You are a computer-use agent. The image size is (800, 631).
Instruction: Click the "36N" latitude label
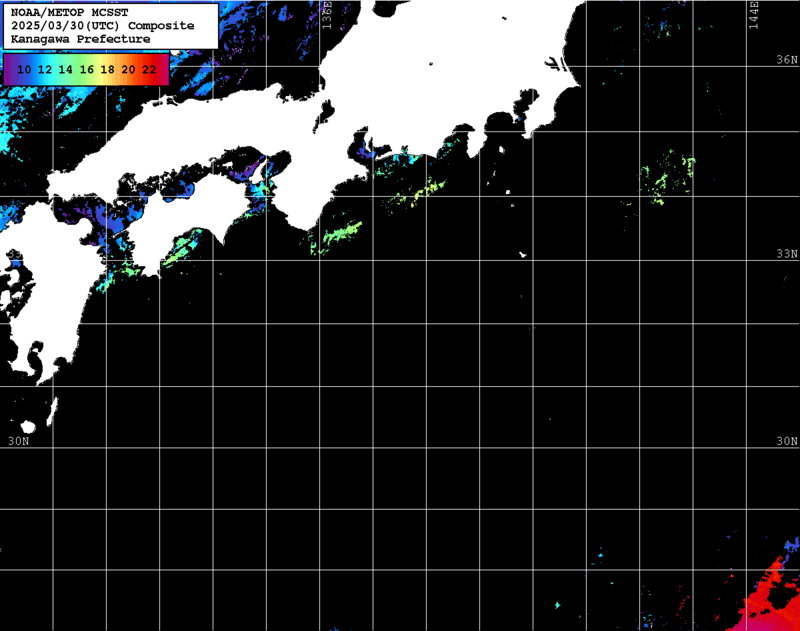tap(787, 60)
